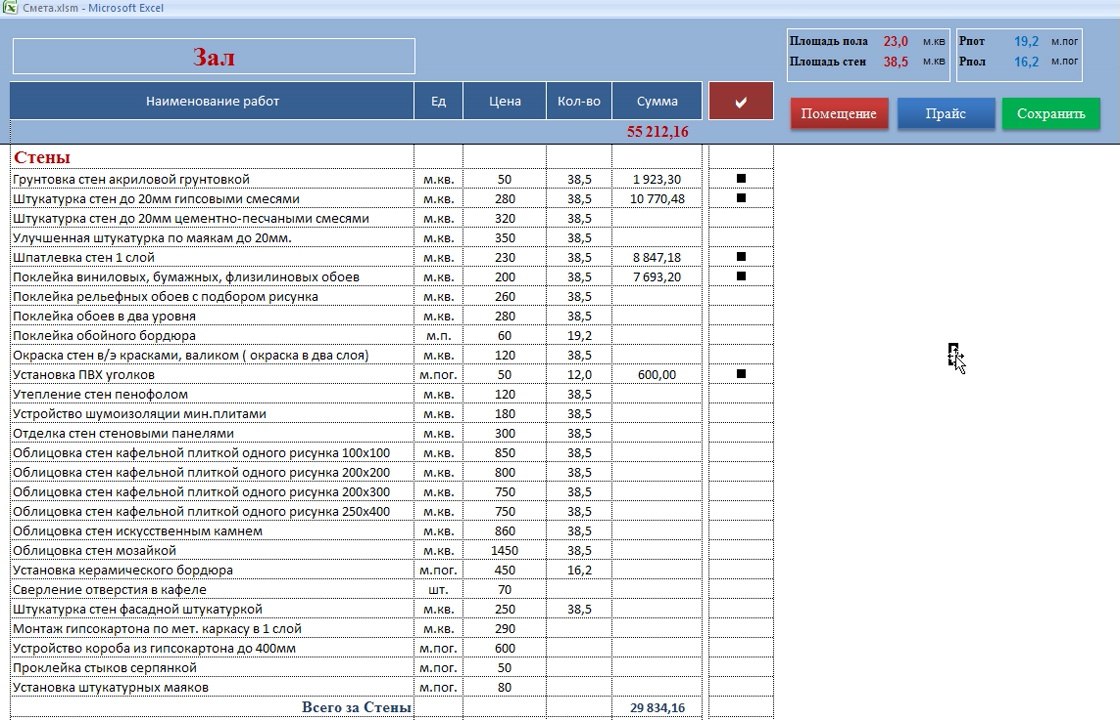Click the red checkmark header button
The width and height of the screenshot is (1120, 720).
click(741, 101)
